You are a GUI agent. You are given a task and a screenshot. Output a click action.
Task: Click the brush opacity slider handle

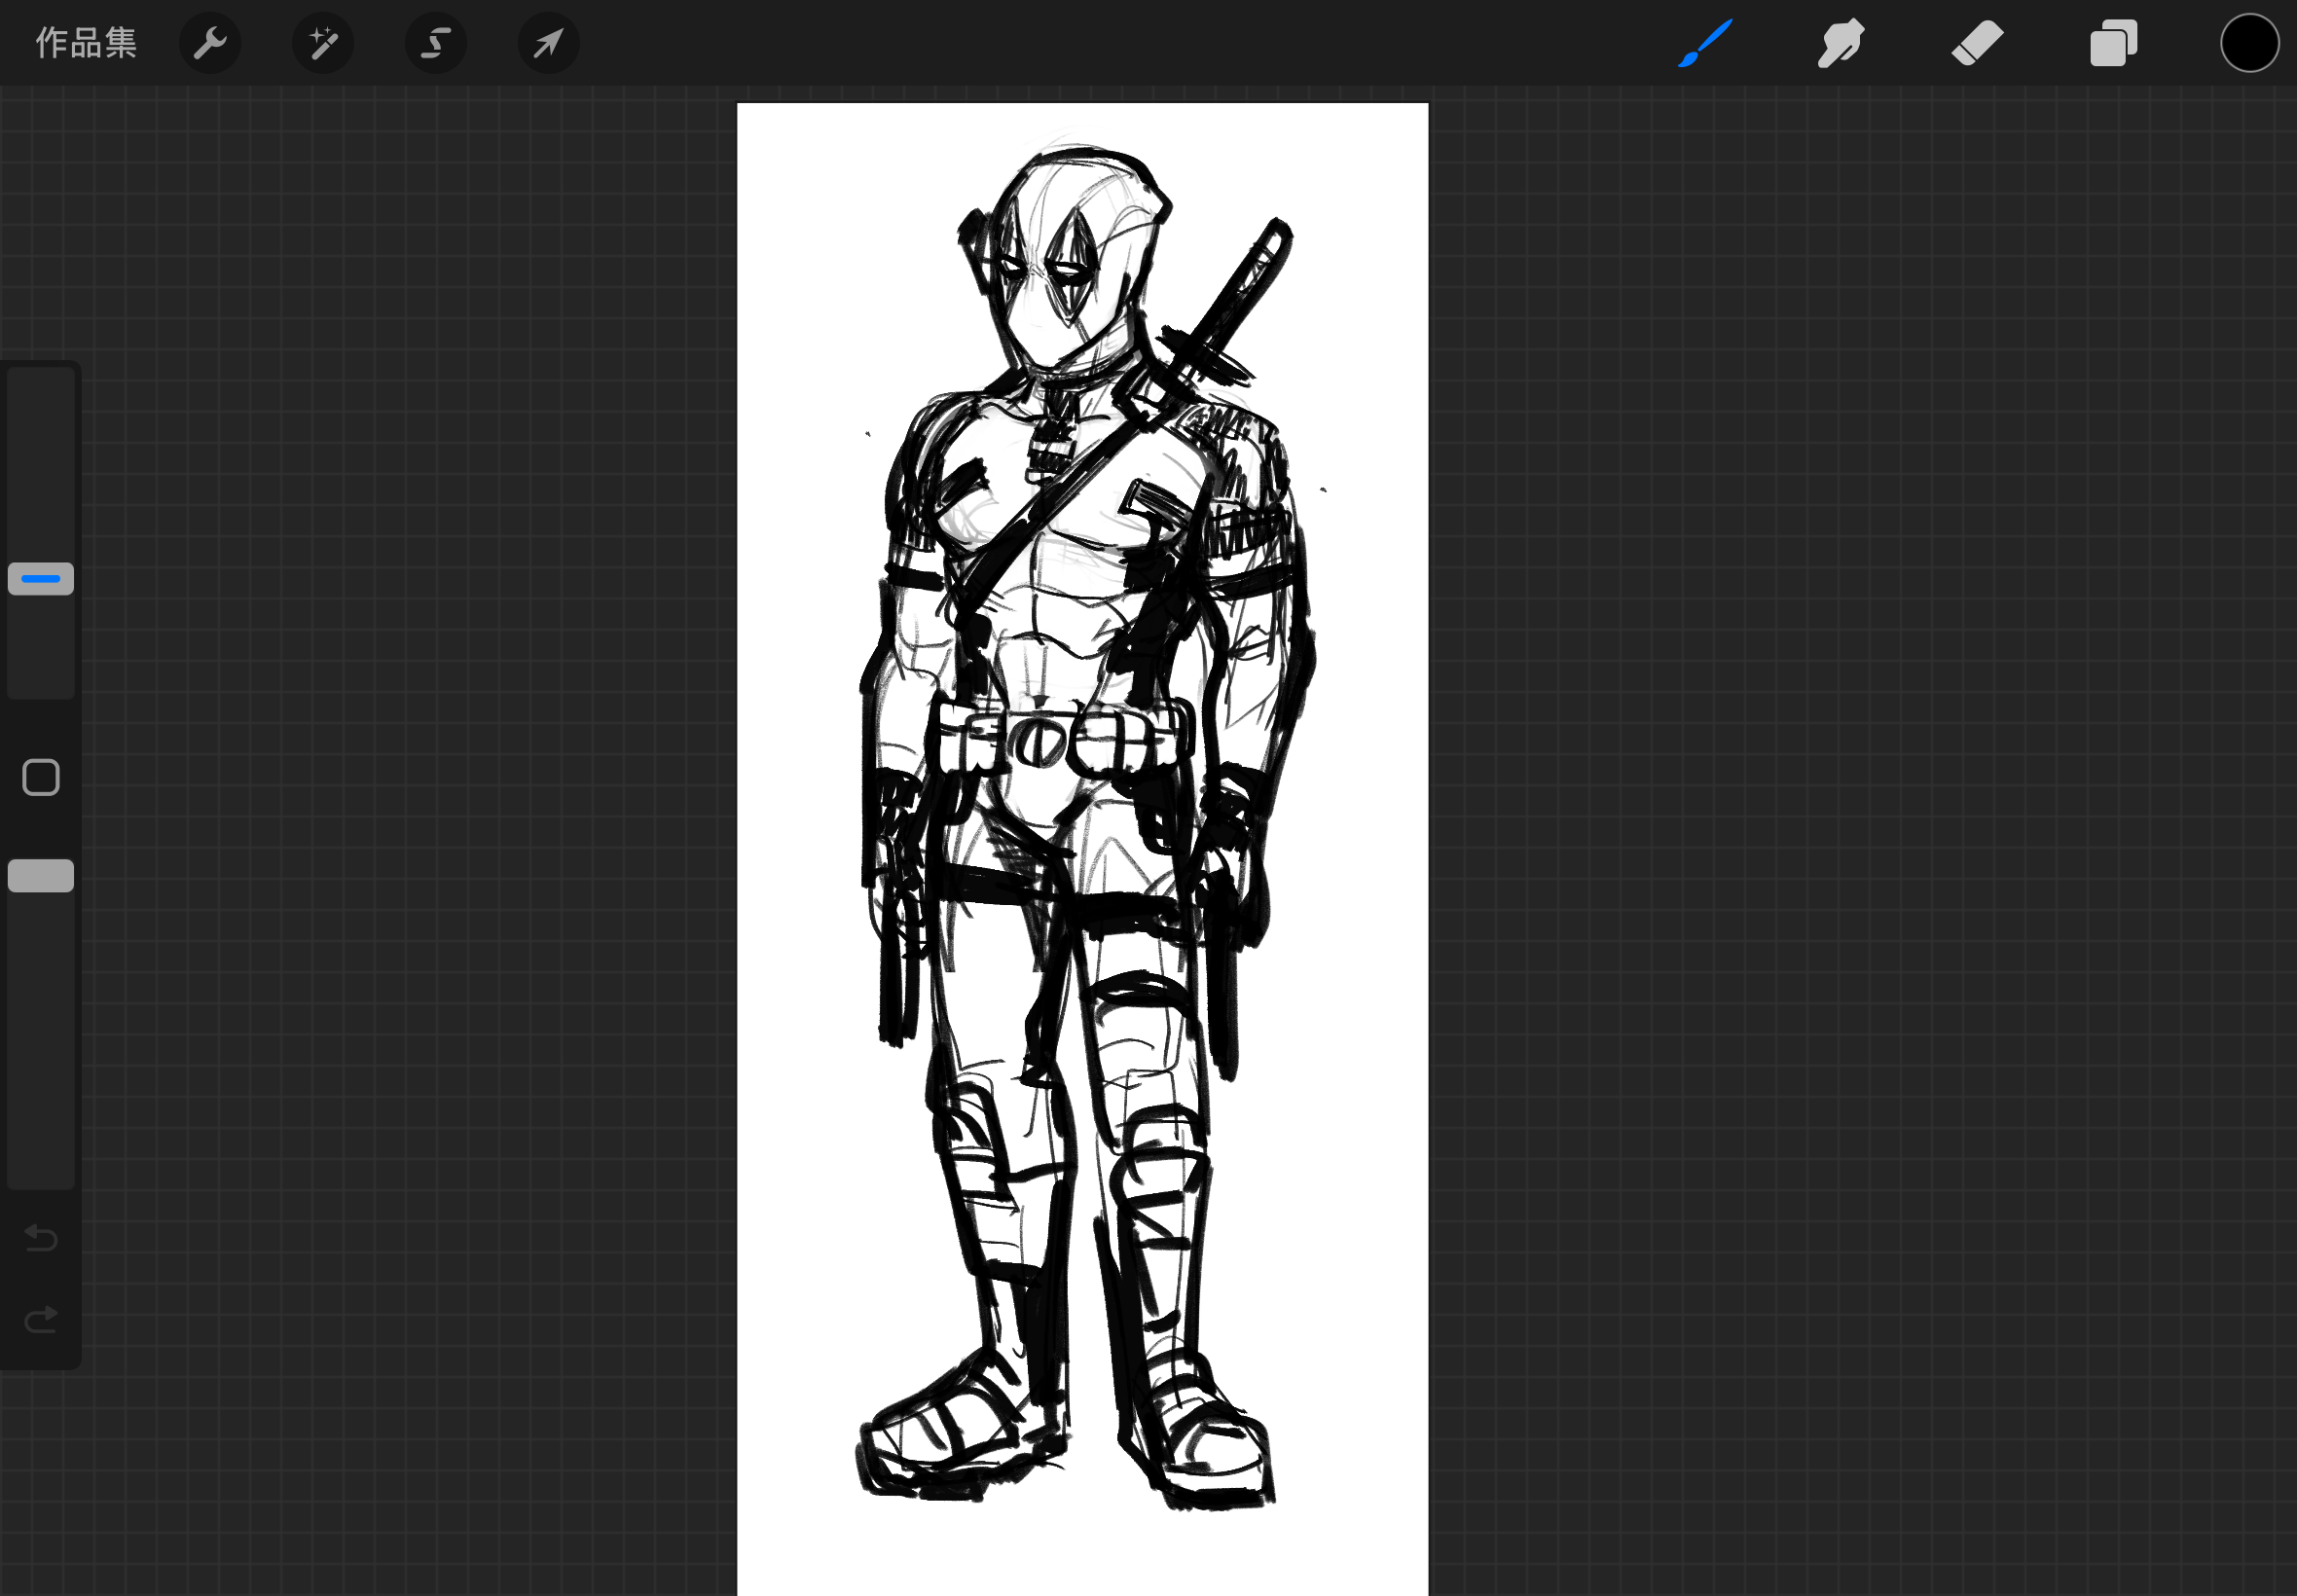click(41, 876)
